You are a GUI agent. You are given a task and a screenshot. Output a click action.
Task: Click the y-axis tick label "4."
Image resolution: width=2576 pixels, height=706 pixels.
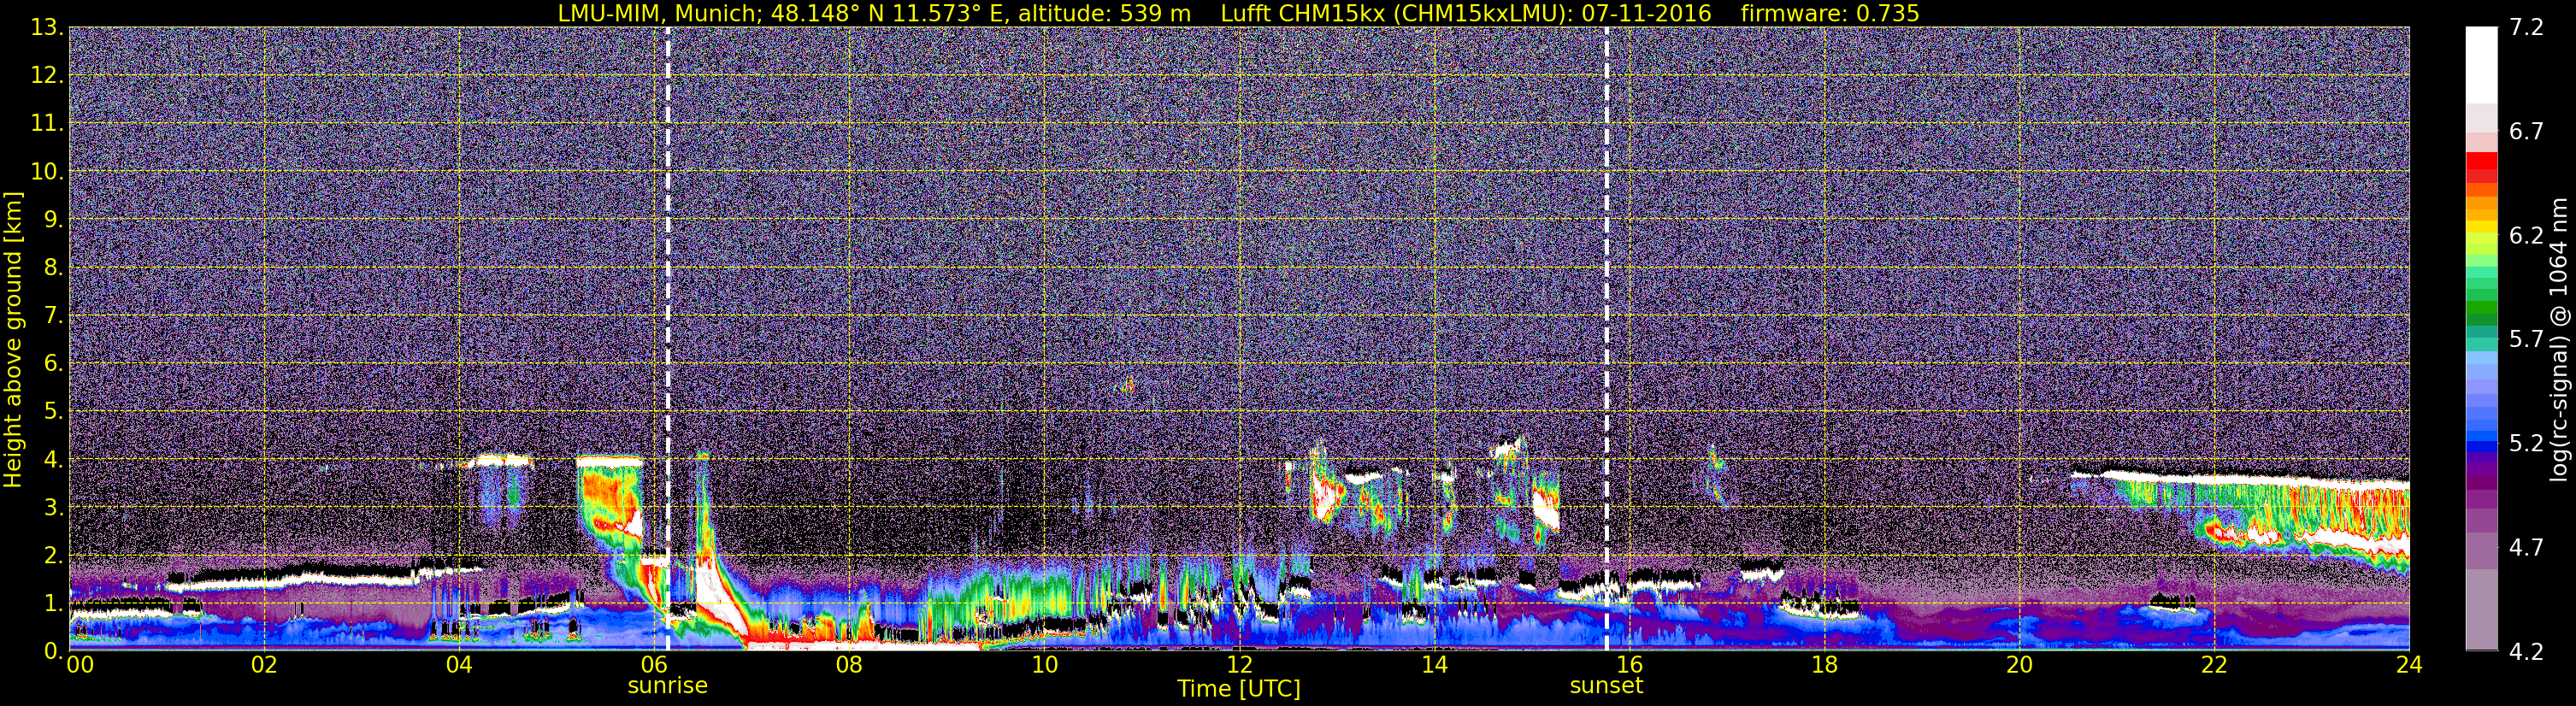[53, 460]
